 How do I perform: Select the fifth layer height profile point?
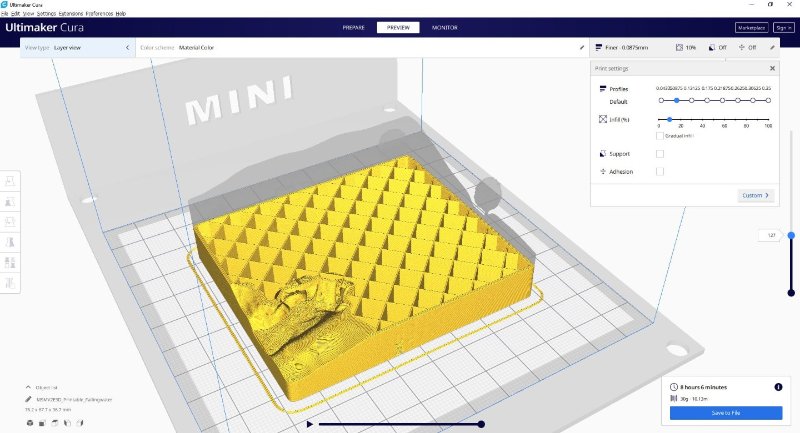pyautogui.click(x=722, y=100)
